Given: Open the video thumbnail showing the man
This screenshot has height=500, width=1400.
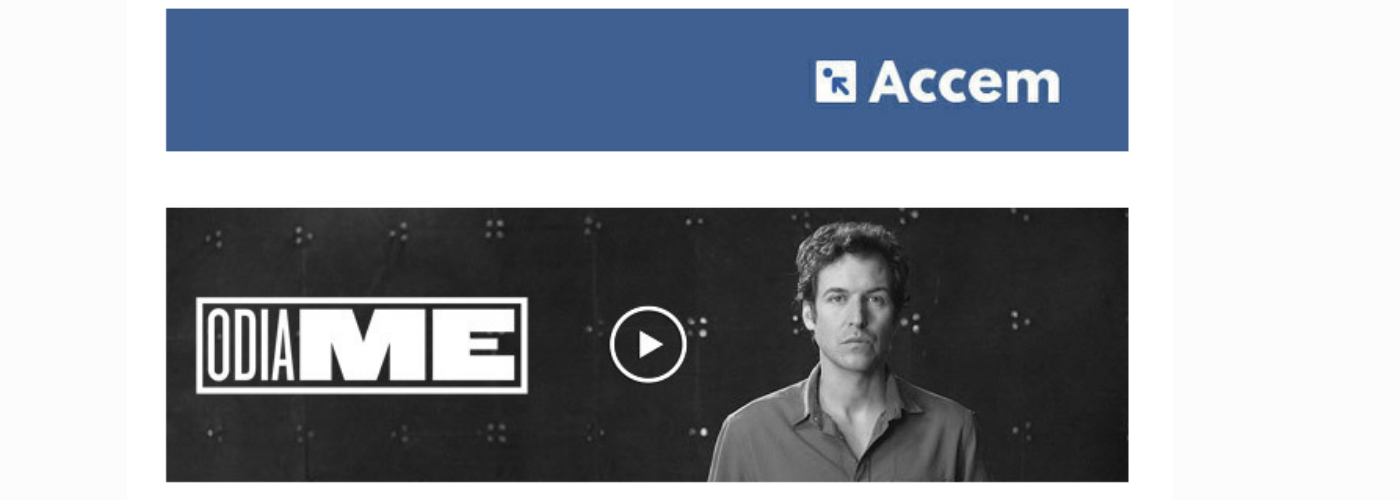Looking at the screenshot, I should pyautogui.click(x=647, y=345).
